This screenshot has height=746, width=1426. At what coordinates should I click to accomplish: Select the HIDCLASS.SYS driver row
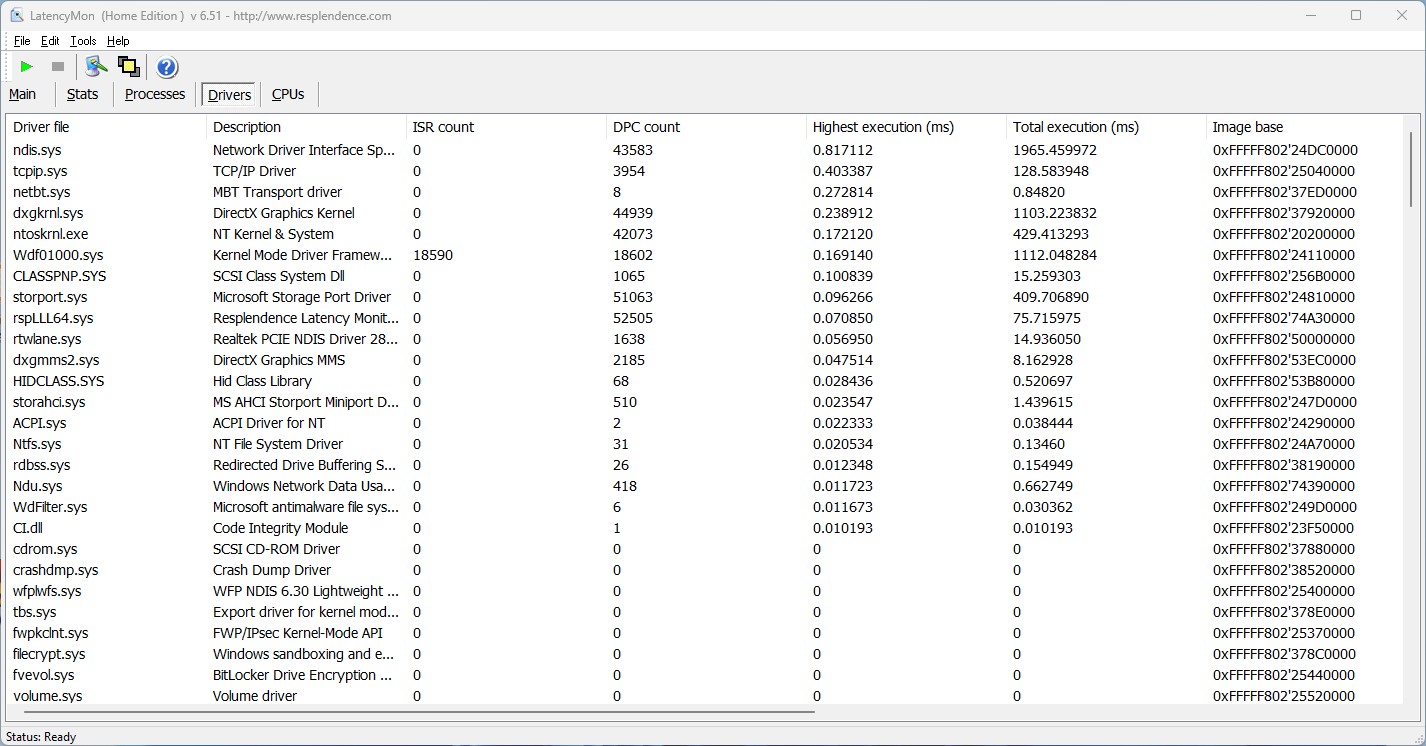(705, 381)
